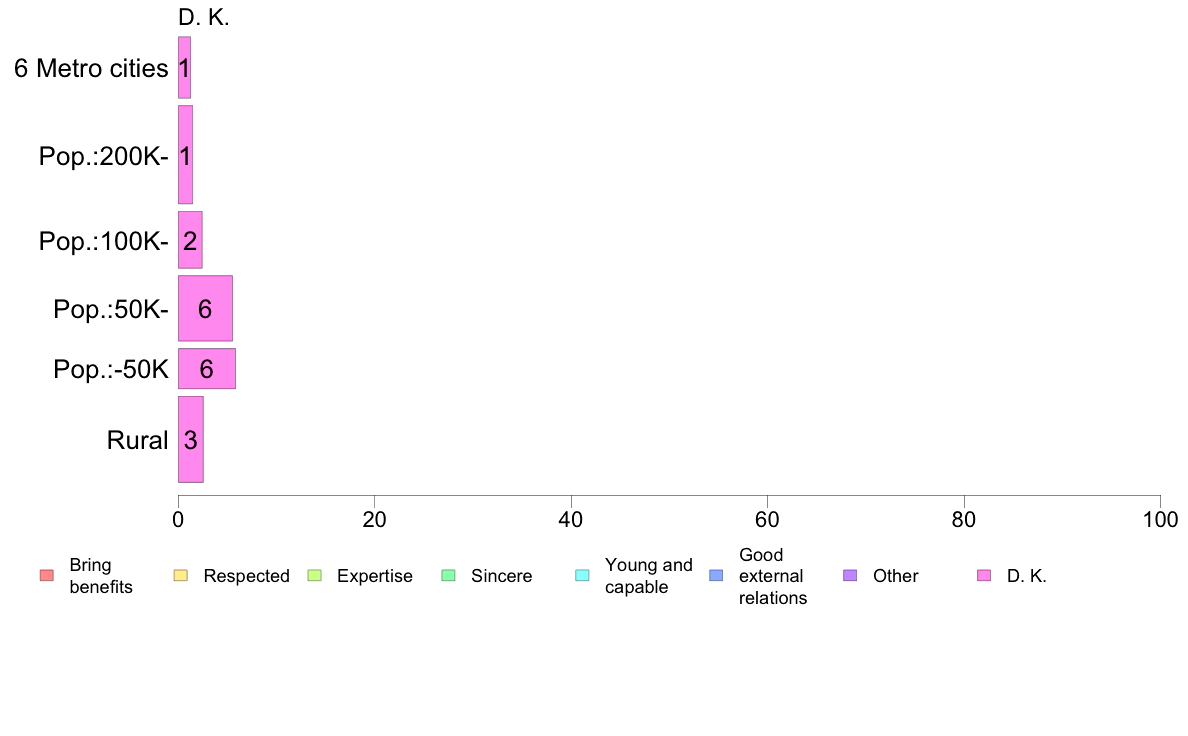Click the 6 Metro cities axis label
This screenshot has width=1188, height=736.
(x=91, y=68)
